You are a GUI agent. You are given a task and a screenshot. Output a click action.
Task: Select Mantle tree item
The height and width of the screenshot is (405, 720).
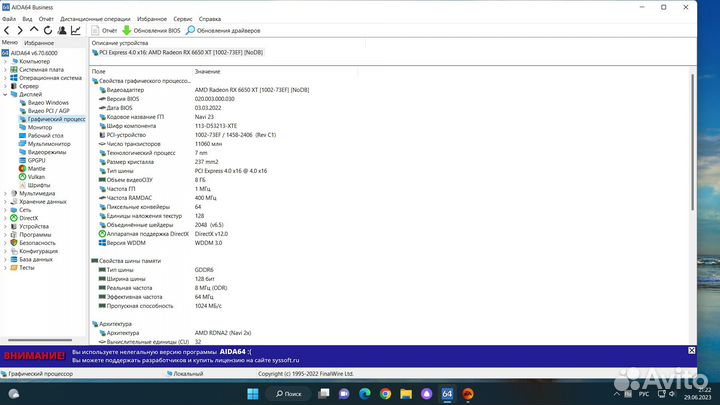pos(32,169)
